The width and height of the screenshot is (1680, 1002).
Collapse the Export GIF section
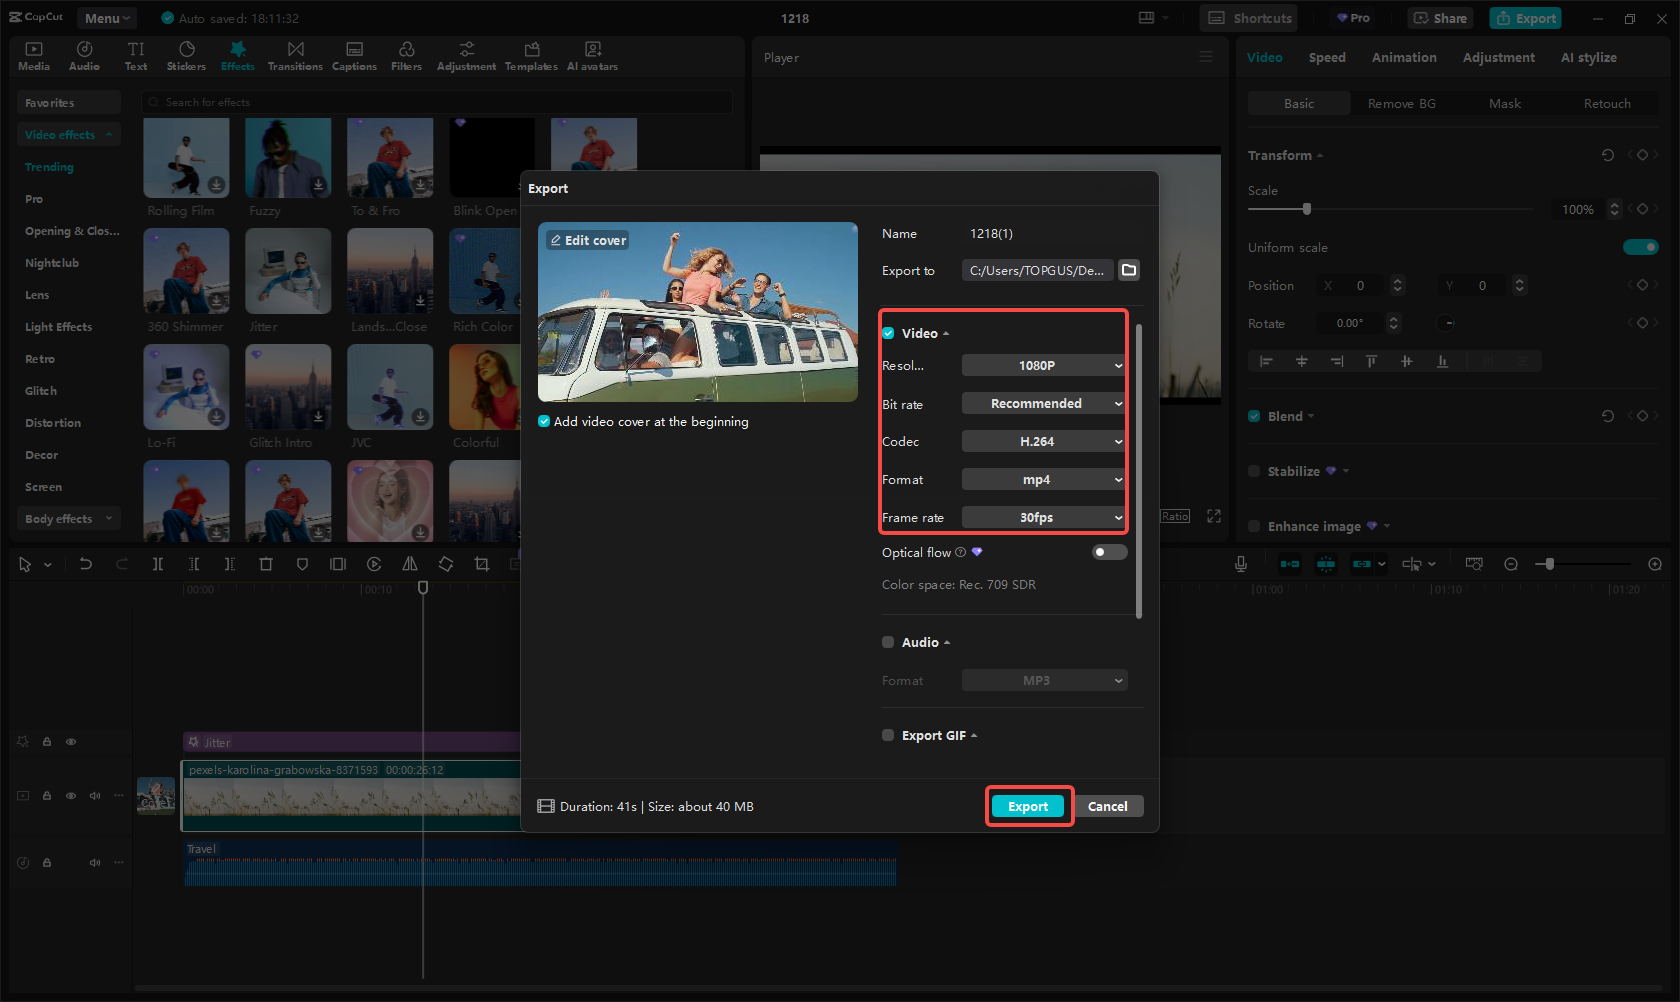click(974, 735)
